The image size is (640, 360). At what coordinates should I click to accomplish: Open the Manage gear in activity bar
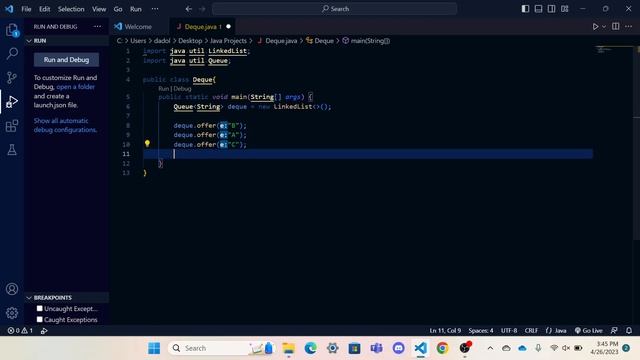click(12, 313)
